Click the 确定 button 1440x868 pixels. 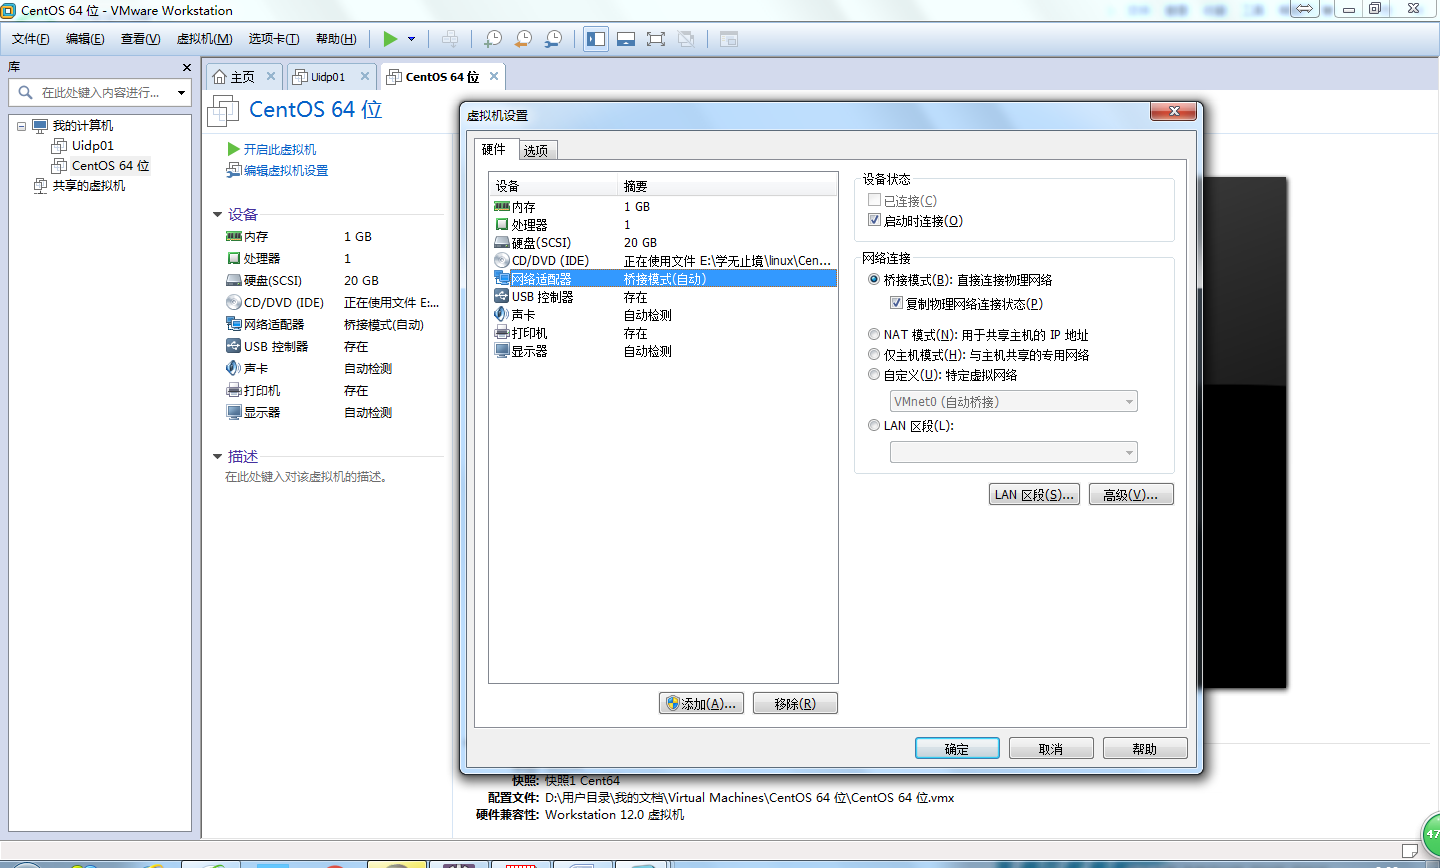tap(957, 748)
